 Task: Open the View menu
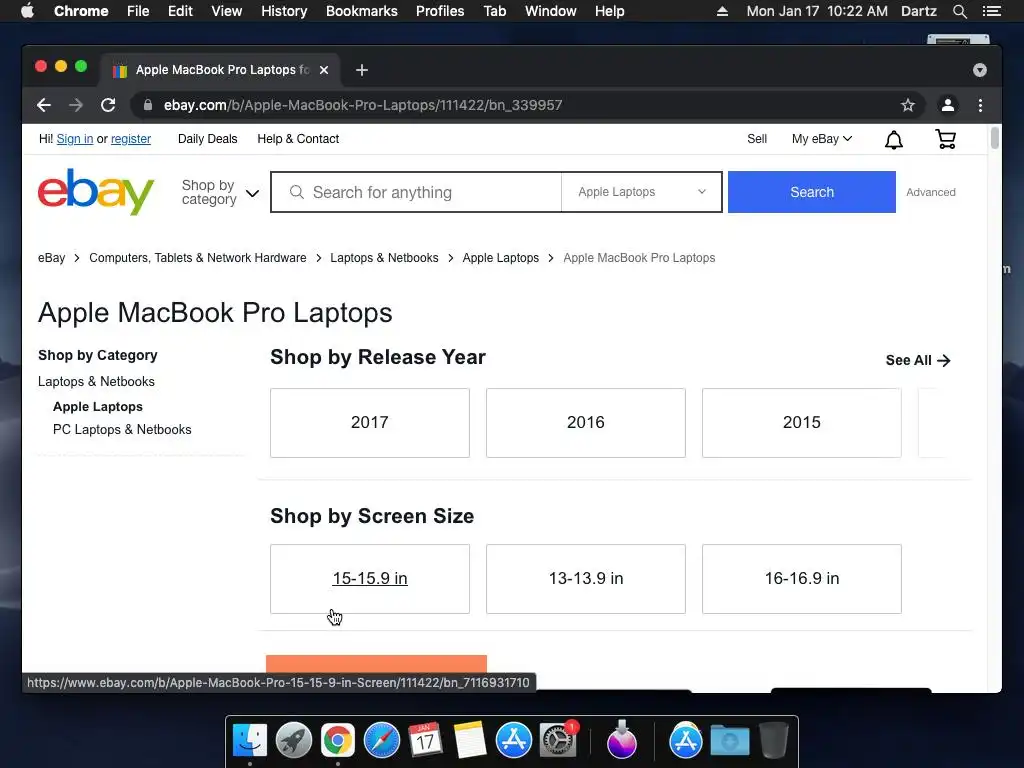(227, 11)
